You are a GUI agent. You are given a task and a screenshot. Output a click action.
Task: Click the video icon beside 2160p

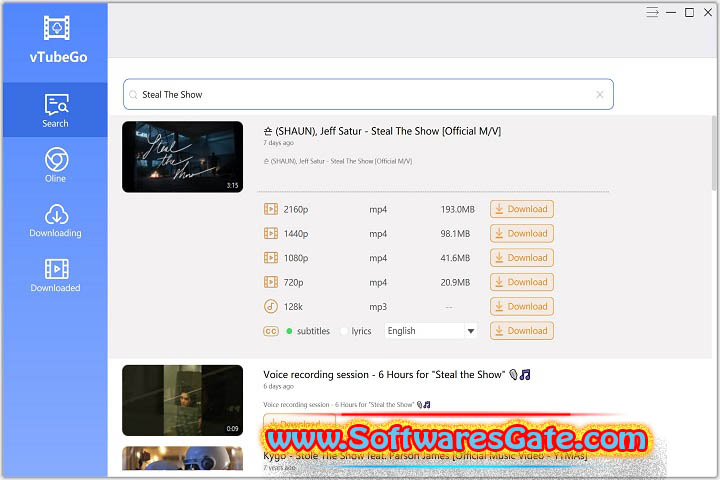(271, 209)
